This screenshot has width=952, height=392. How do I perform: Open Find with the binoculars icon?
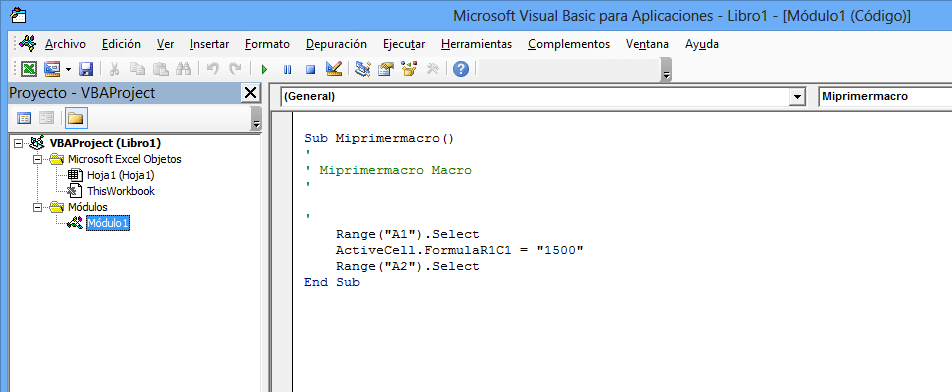click(x=183, y=69)
